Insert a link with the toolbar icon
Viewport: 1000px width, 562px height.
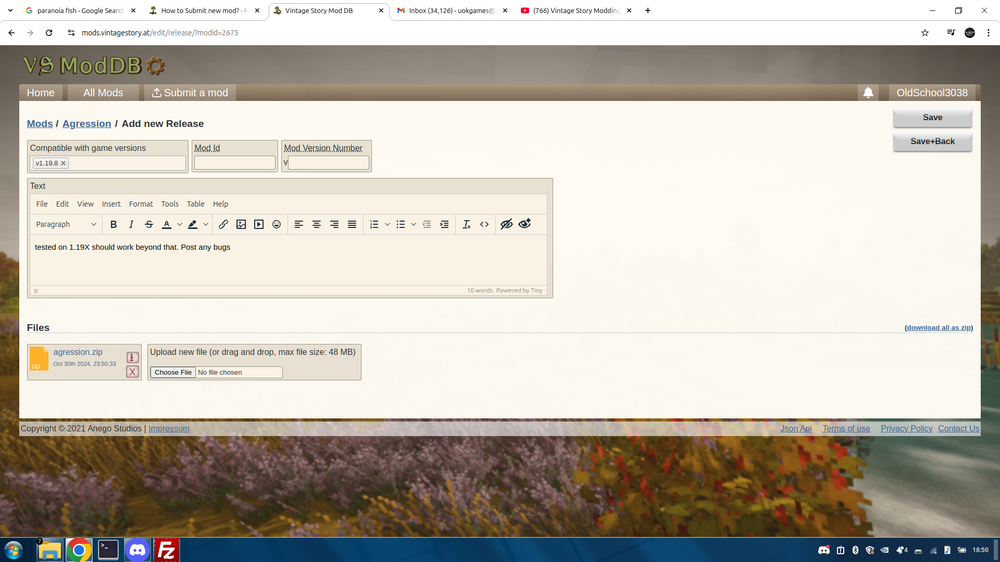click(223, 225)
